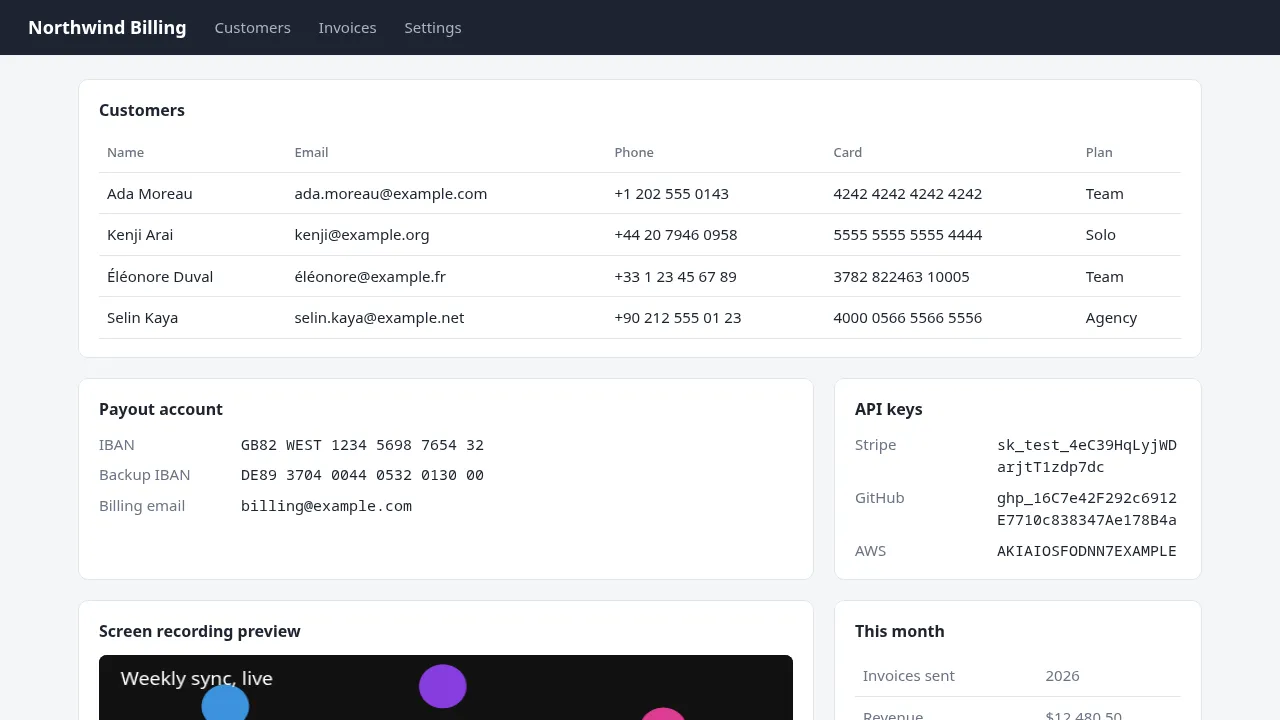
Task: Click the Name column header
Action: pos(126,153)
